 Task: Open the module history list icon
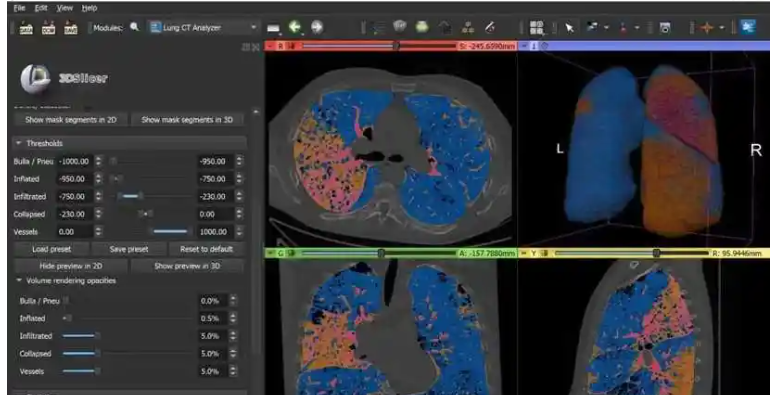tap(273, 28)
